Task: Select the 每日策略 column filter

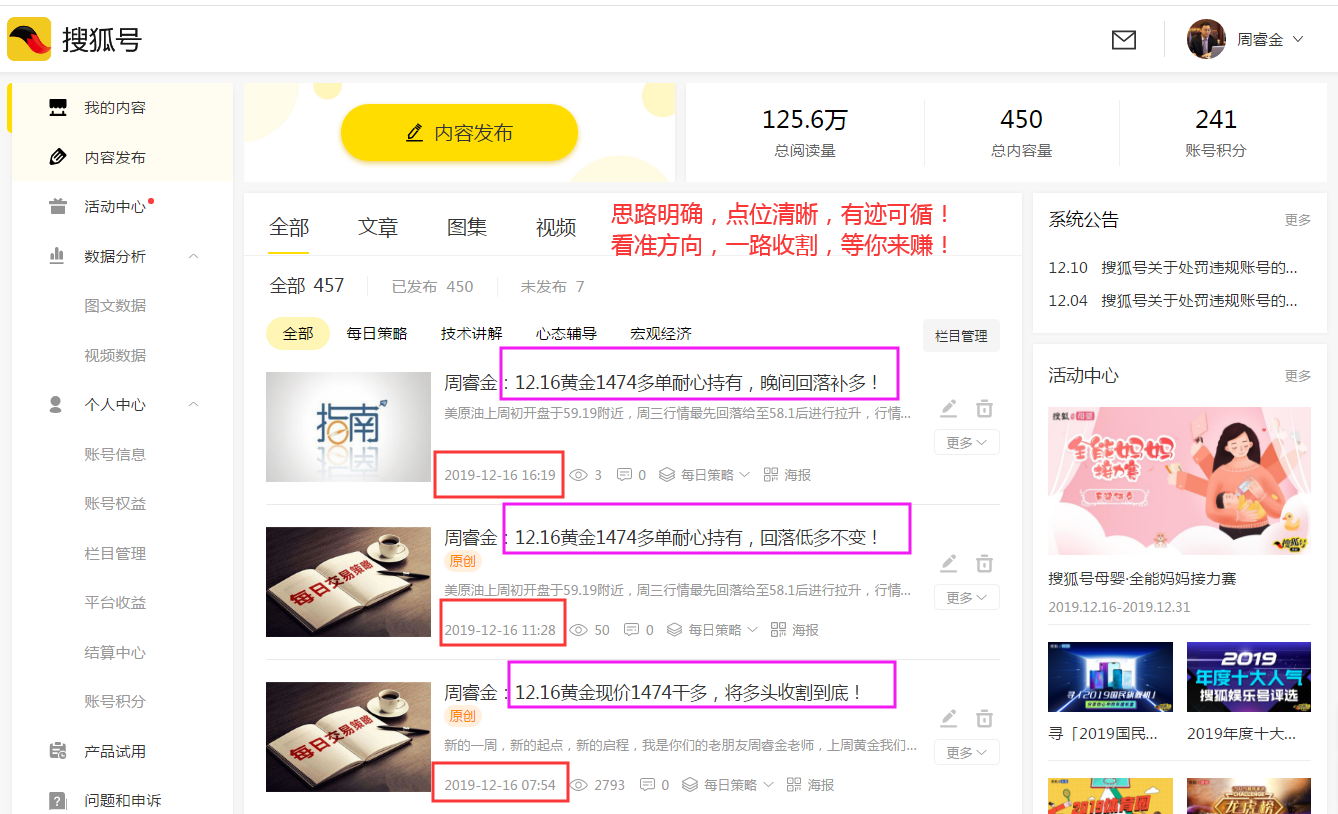Action: point(377,333)
